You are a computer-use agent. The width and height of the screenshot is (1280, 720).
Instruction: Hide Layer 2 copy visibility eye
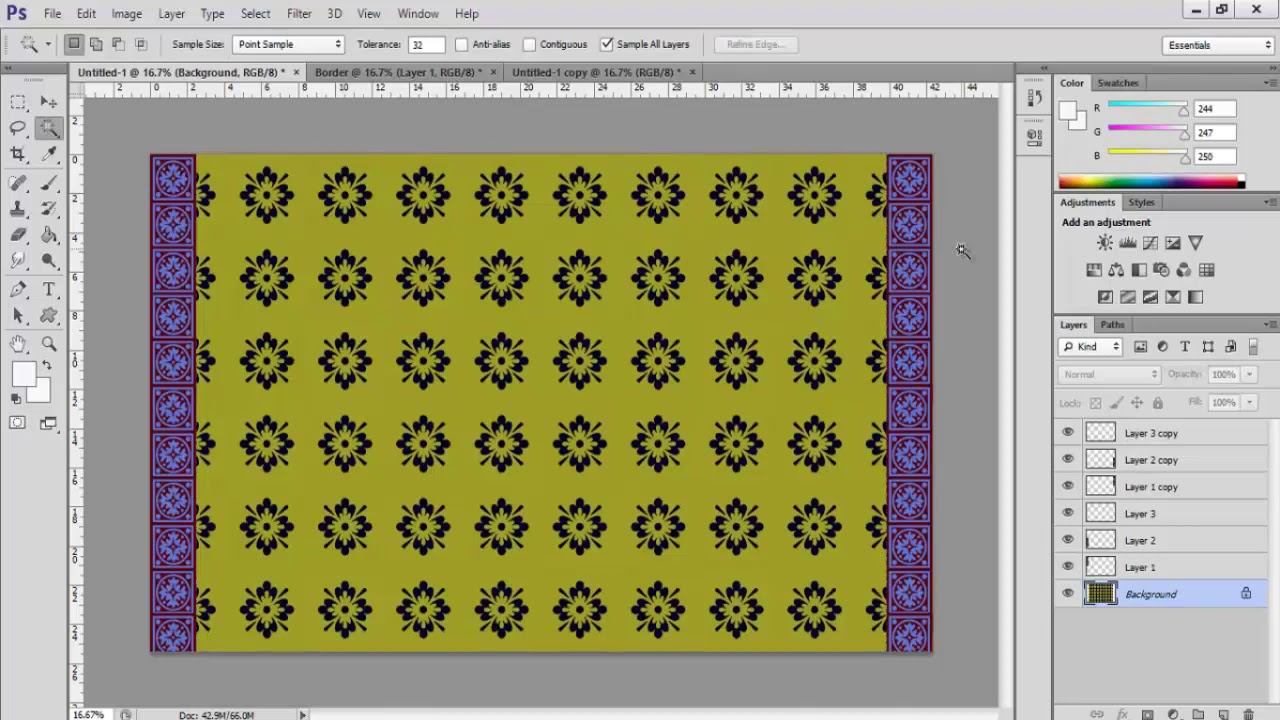(1068, 460)
